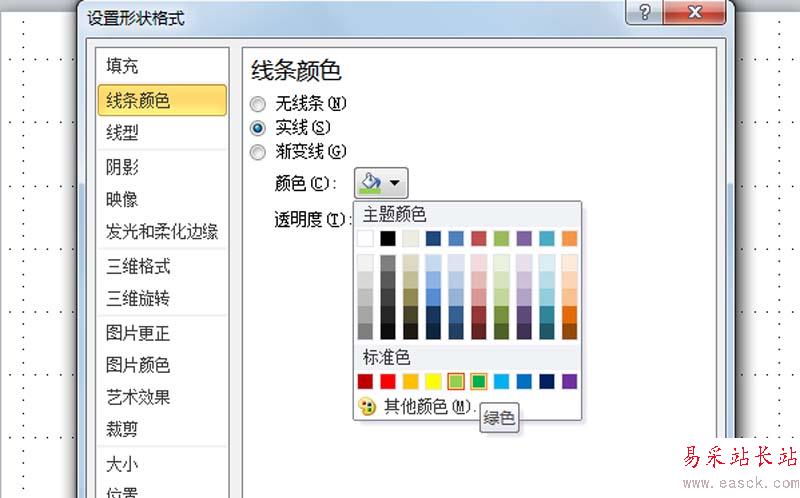Open the 三维旋转 category

coord(162,298)
